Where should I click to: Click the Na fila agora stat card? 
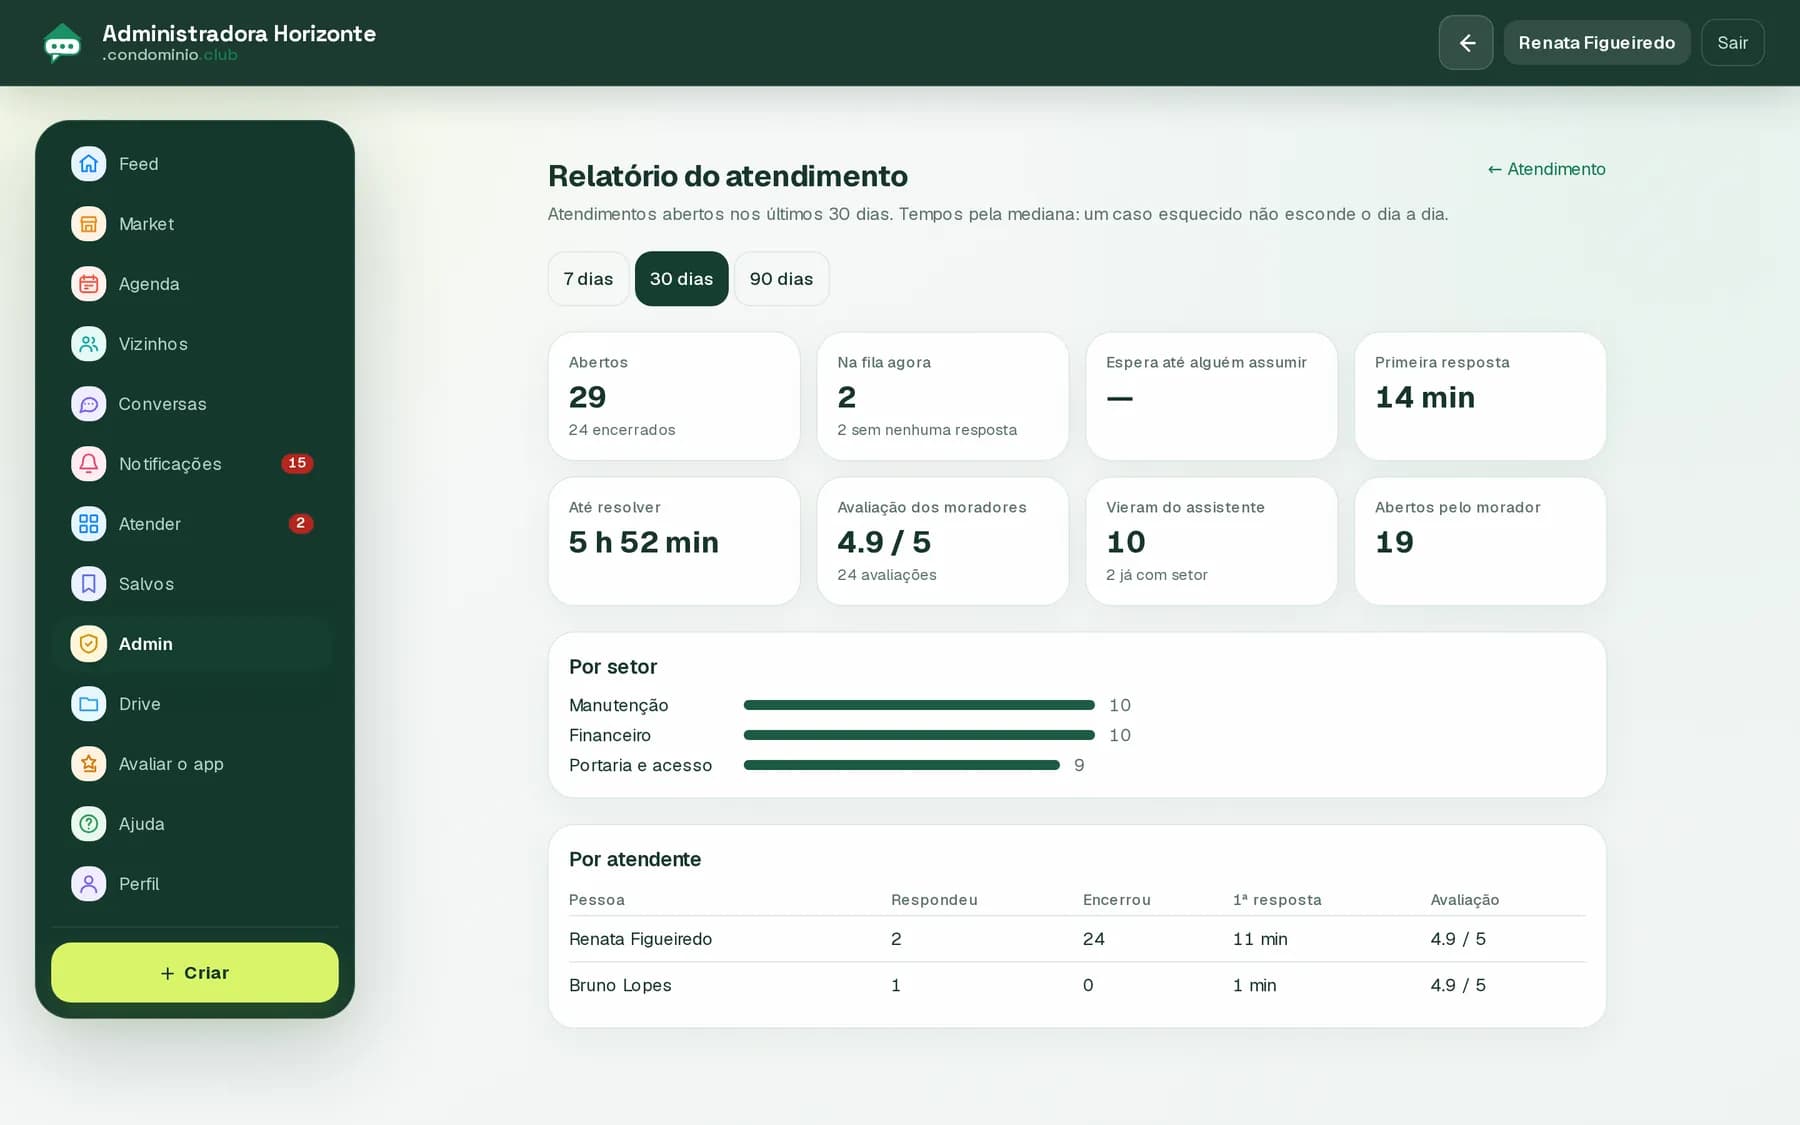(943, 396)
